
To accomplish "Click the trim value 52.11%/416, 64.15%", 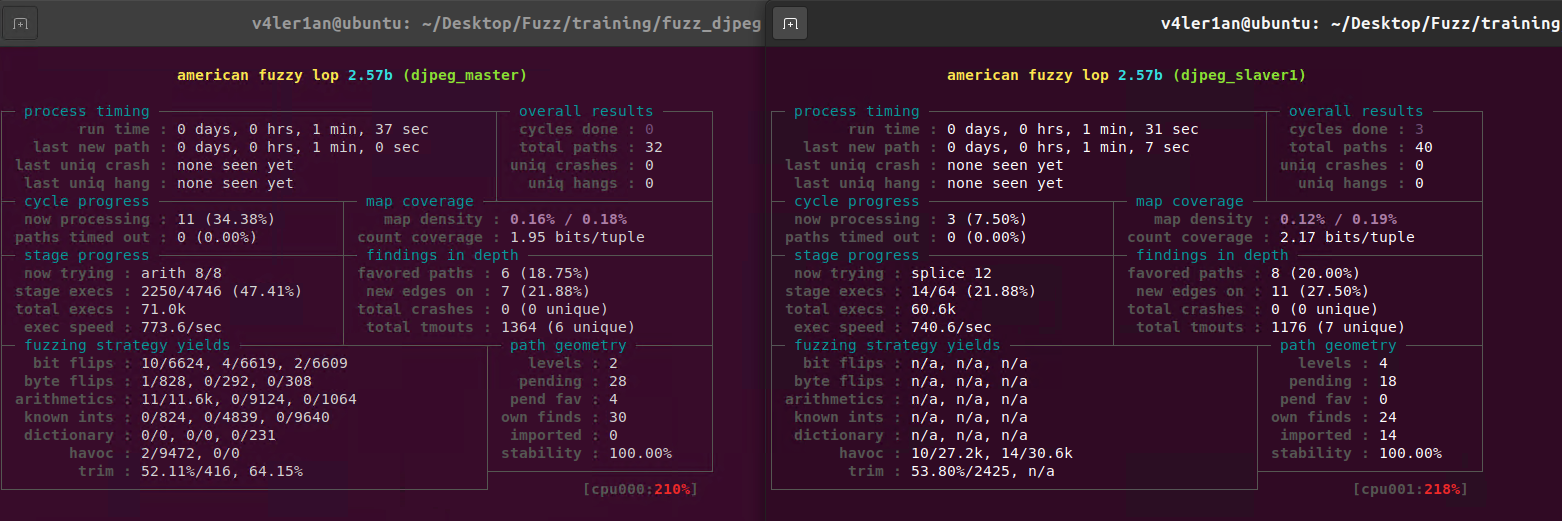I will 240,471.
